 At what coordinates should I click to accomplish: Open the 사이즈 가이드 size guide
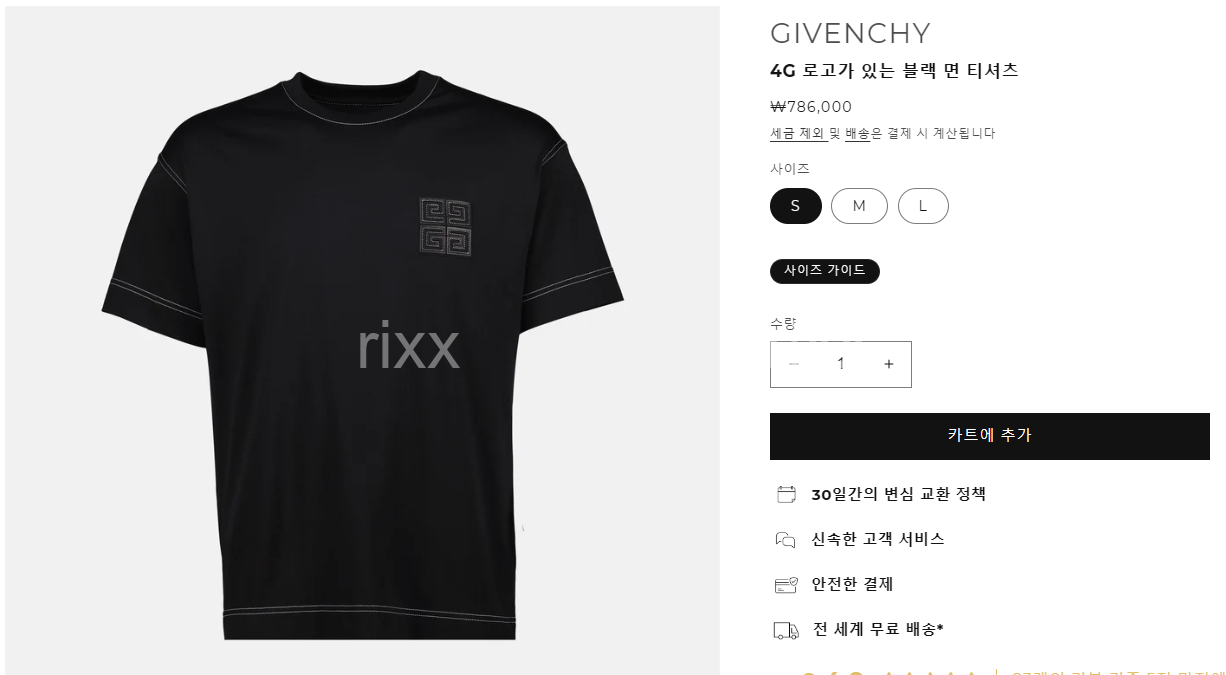point(825,271)
